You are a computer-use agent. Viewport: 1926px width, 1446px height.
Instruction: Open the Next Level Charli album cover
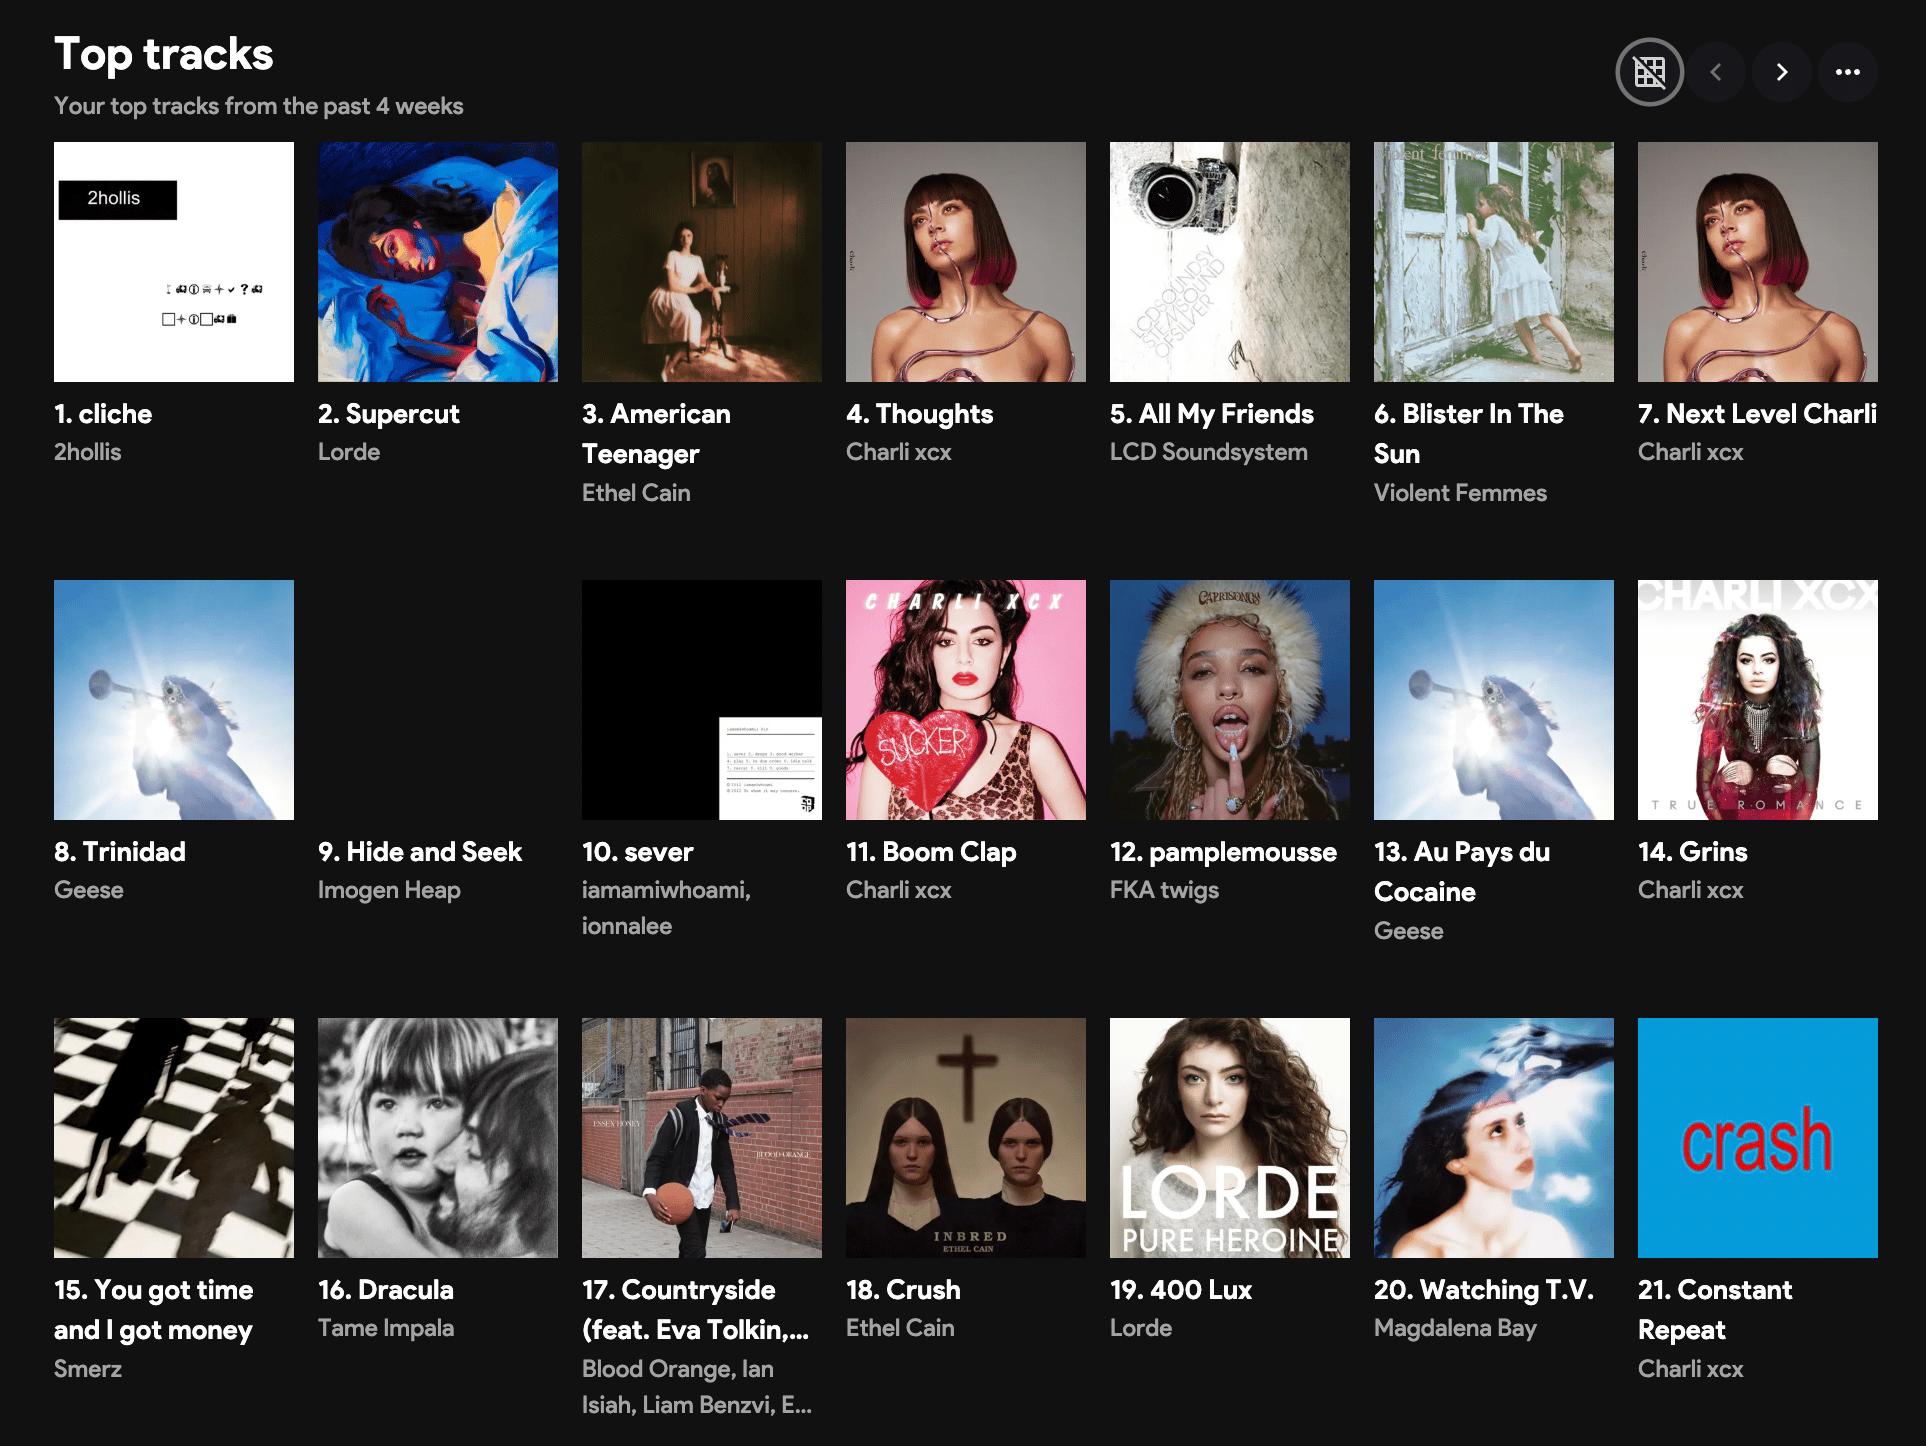[x=1758, y=262]
